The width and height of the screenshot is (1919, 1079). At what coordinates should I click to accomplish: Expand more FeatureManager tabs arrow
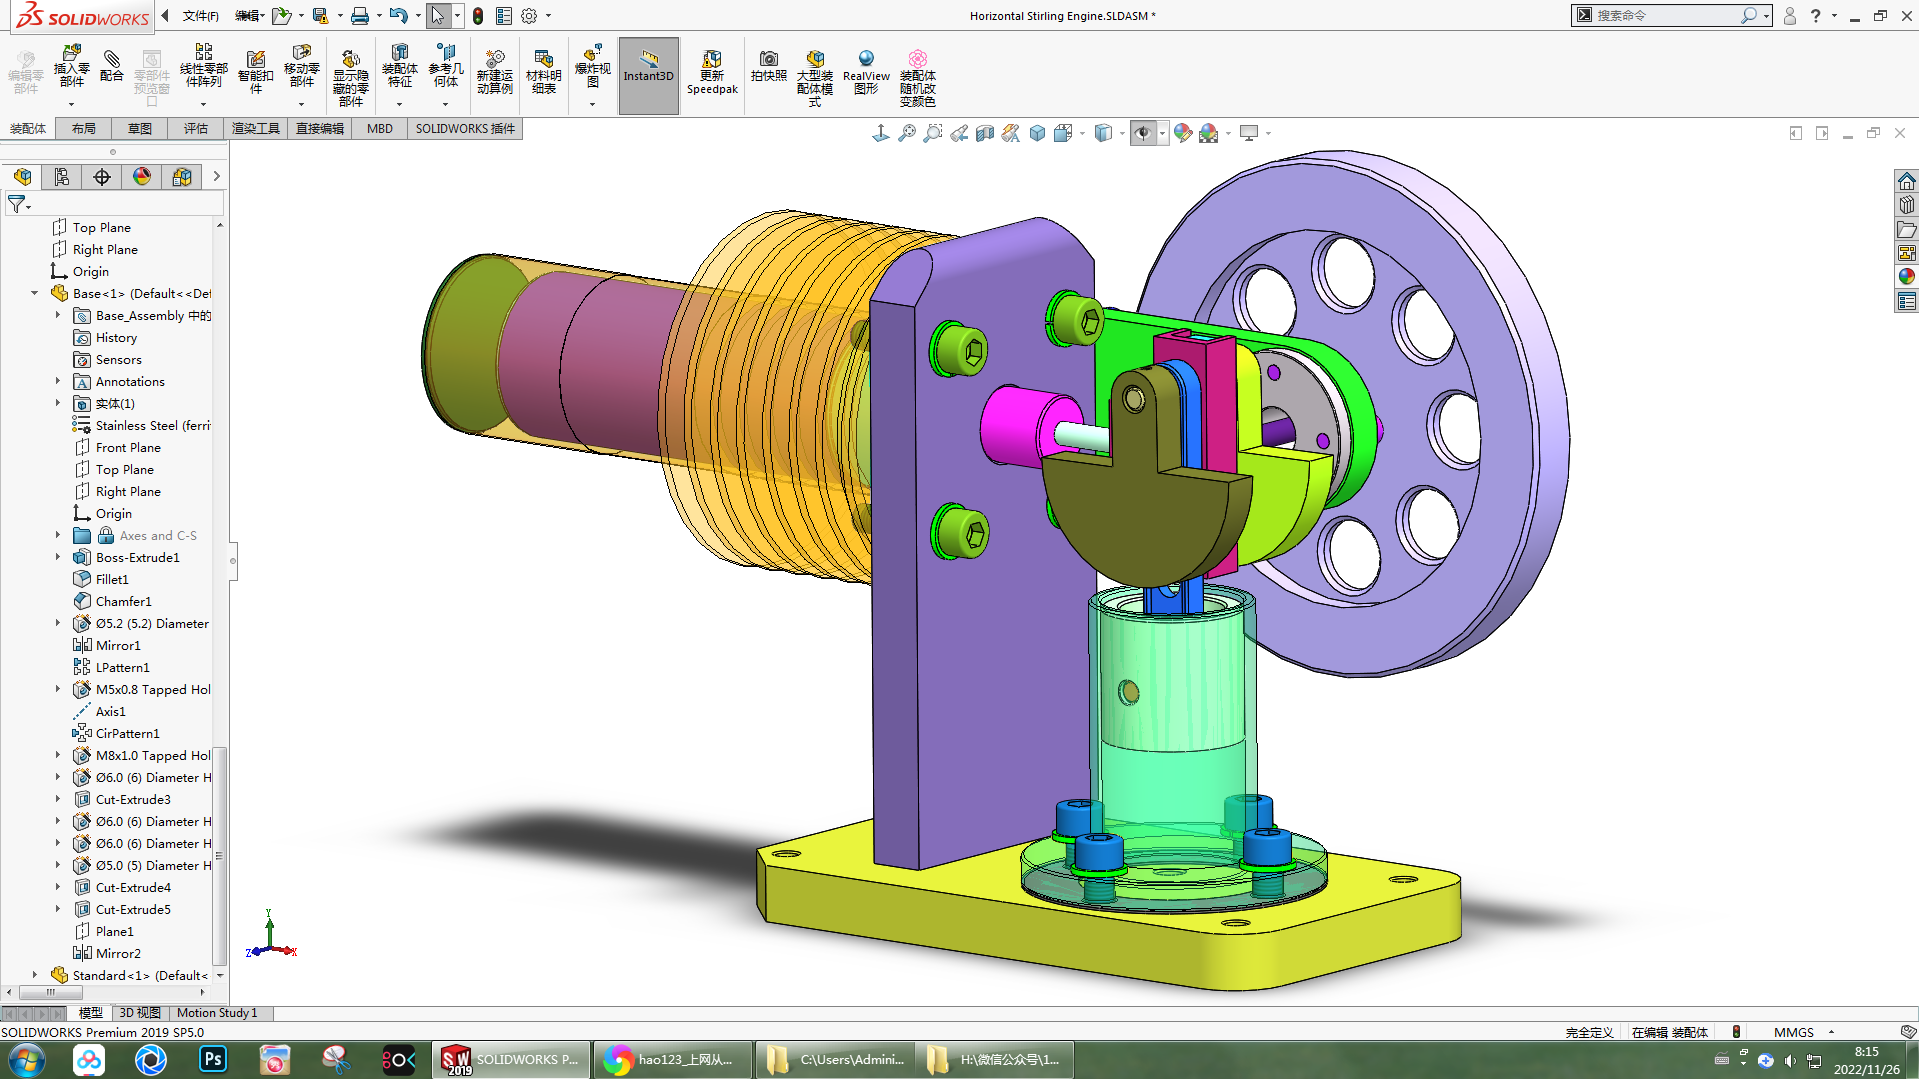(216, 177)
